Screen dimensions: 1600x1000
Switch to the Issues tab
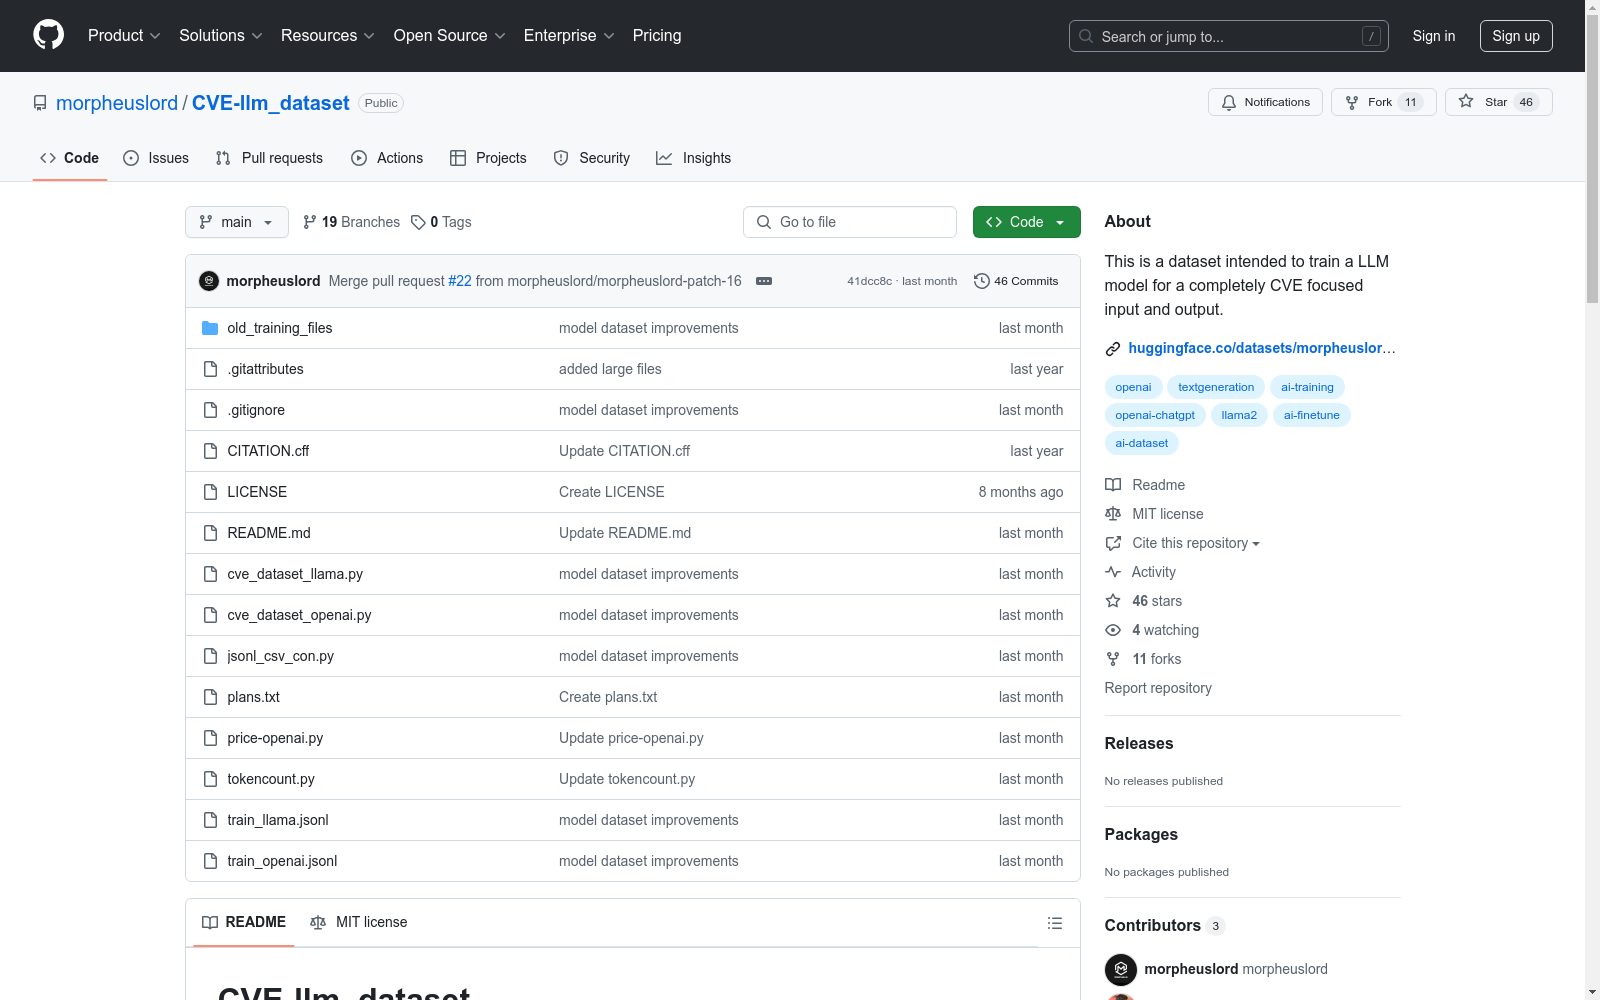pyautogui.click(x=156, y=158)
